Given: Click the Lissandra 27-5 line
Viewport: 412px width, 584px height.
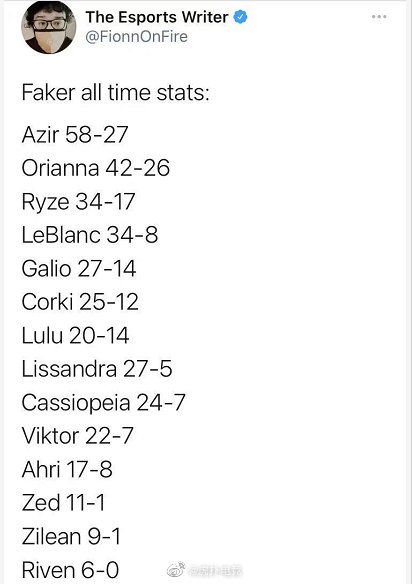Looking at the screenshot, I should 97,369.
